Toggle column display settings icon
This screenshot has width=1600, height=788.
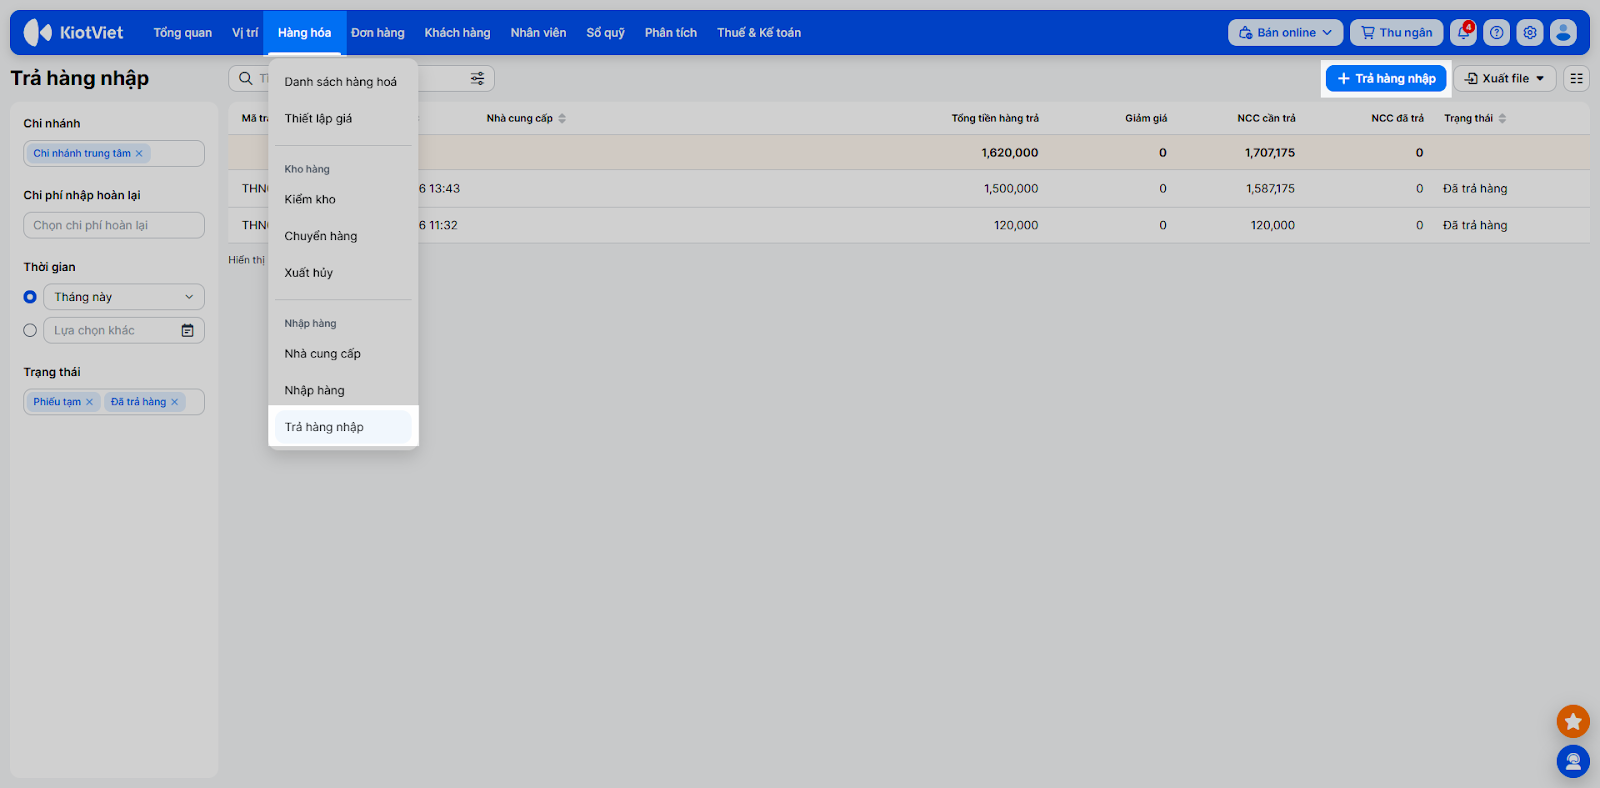(1576, 78)
